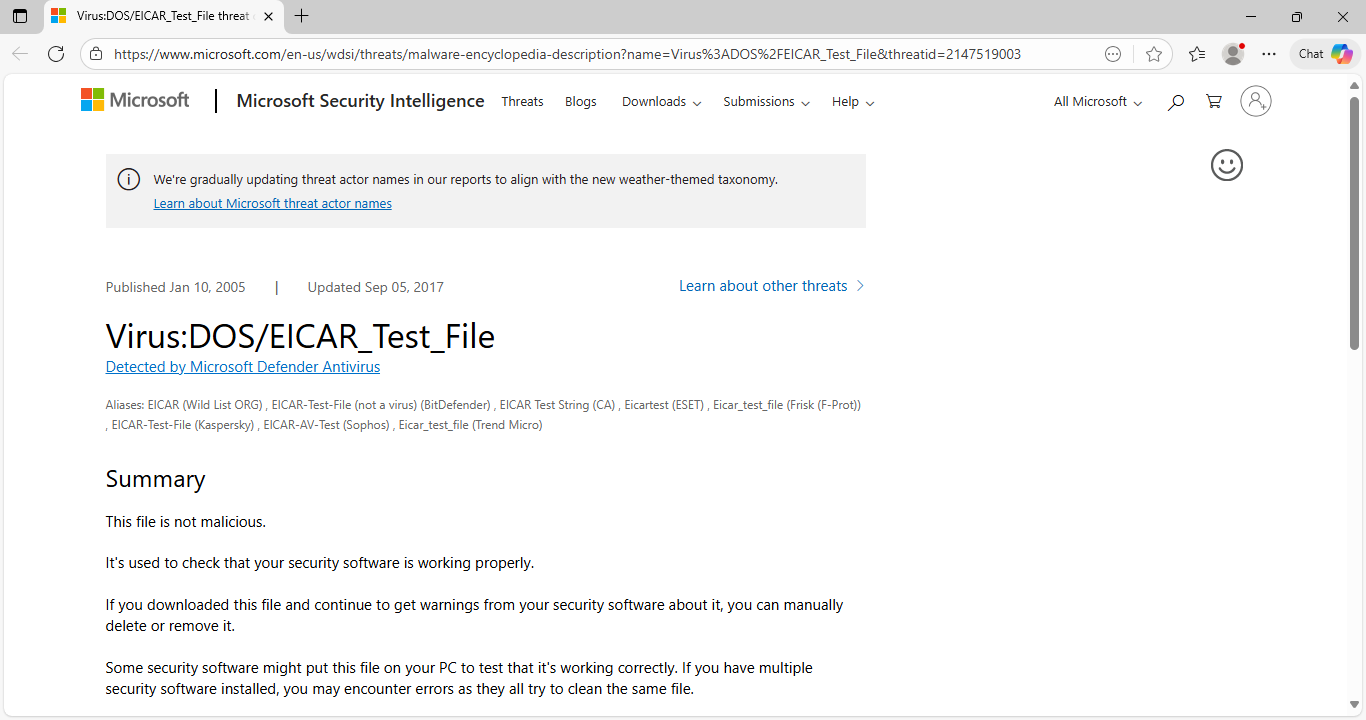This screenshot has height=720, width=1366.
Task: Open Detected by Microsoft Defender Antivirus link
Action: coord(243,367)
